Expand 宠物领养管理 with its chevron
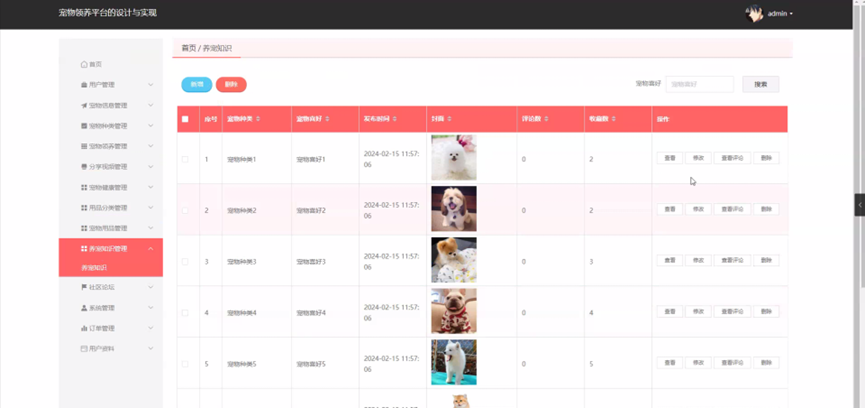 point(151,146)
